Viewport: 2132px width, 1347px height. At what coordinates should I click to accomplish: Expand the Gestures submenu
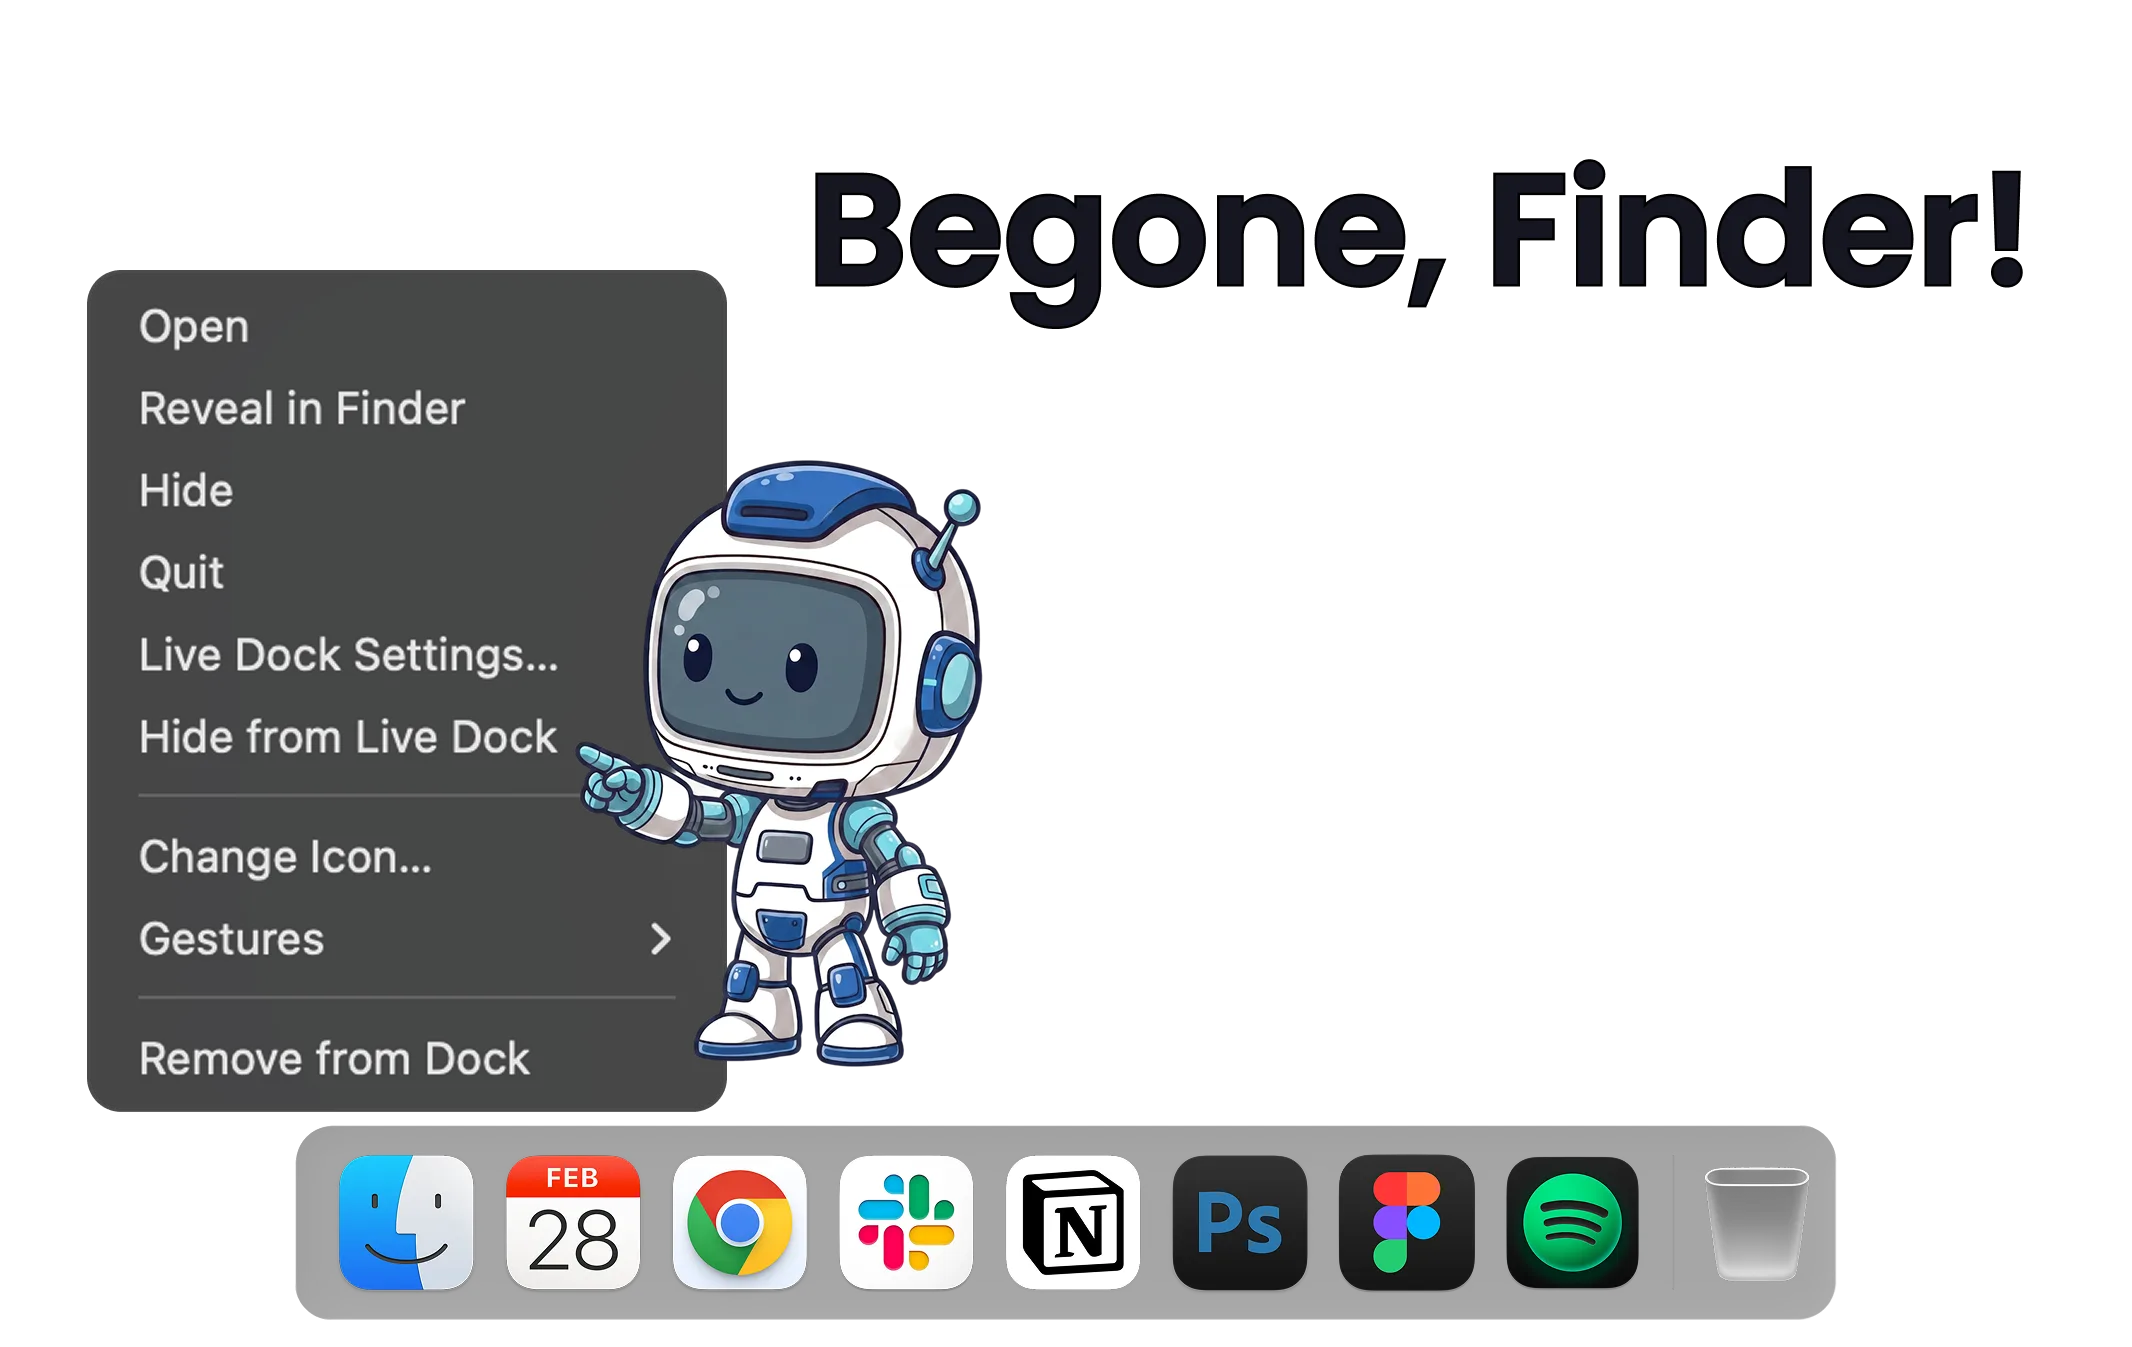tap(406, 939)
